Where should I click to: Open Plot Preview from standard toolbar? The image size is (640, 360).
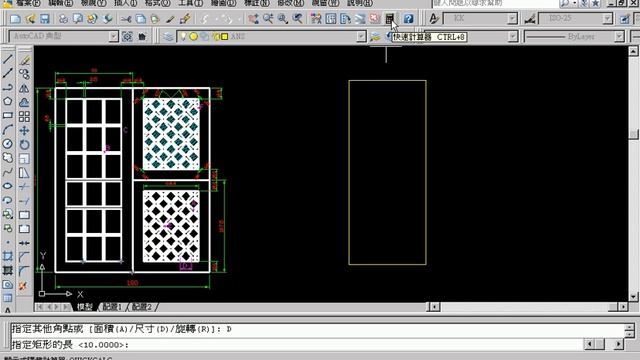78,18
